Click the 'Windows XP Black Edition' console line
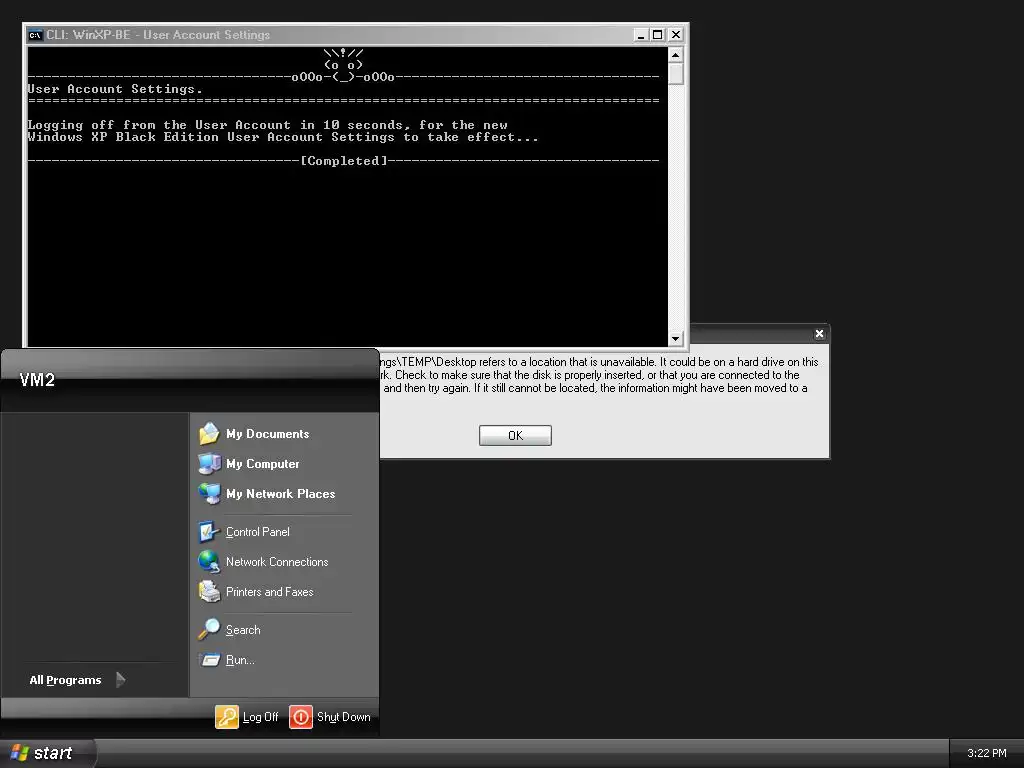The height and width of the screenshot is (768, 1024). [283, 137]
